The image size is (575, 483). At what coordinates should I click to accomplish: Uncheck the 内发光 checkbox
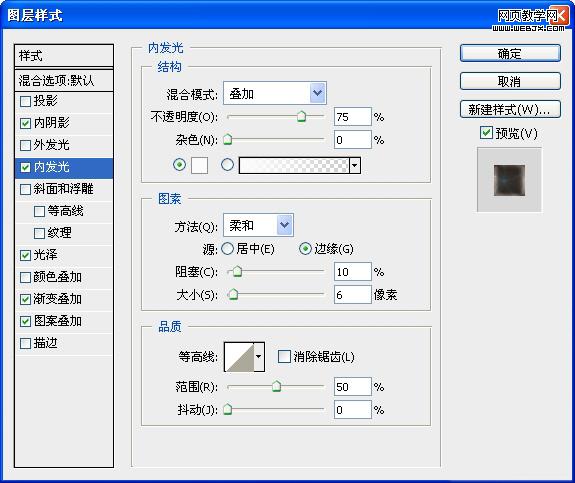coord(25,168)
